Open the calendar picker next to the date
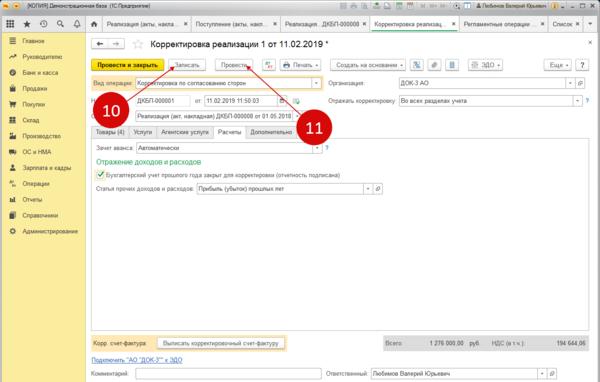This screenshot has width=600, height=382. pyautogui.click(x=282, y=101)
